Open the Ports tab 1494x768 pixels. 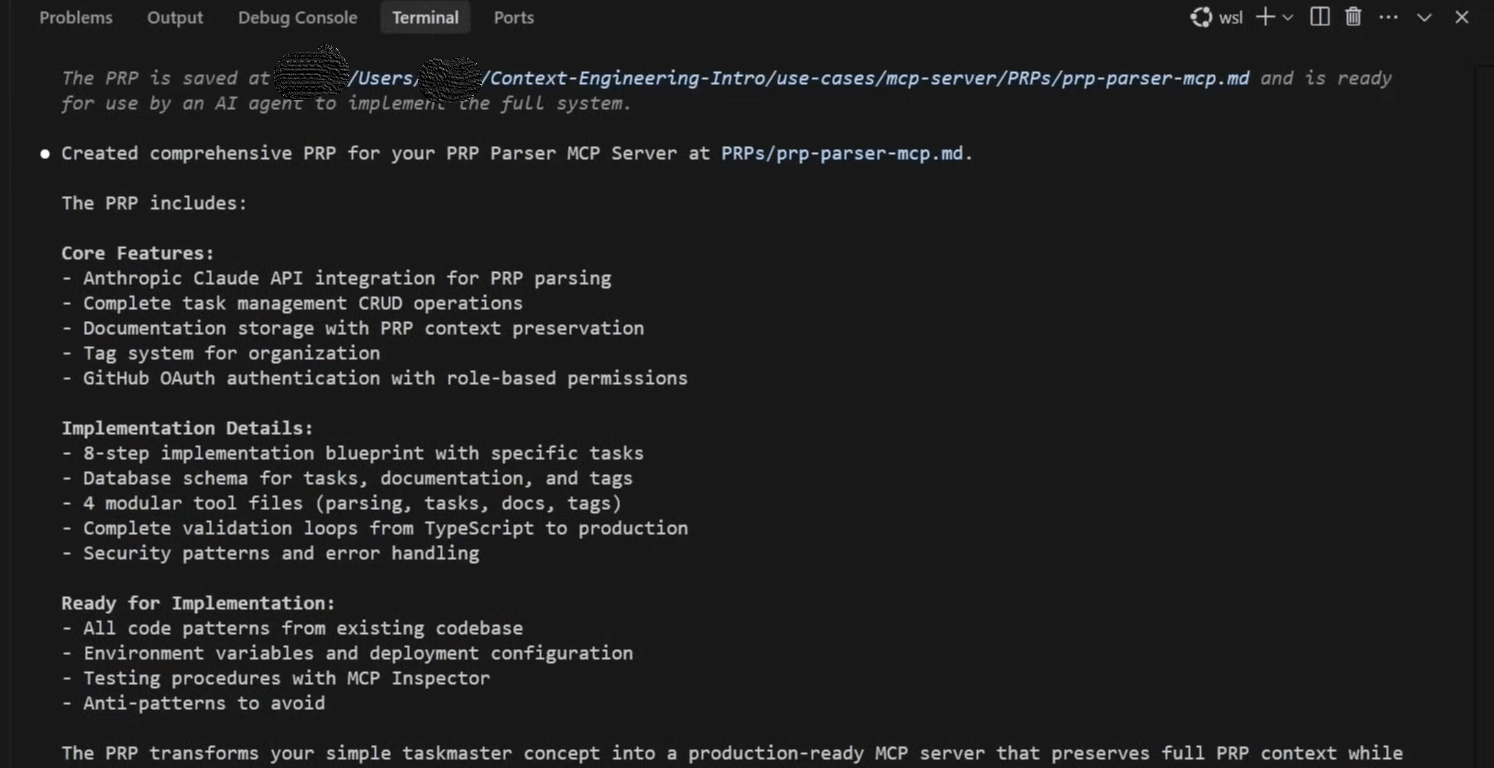tap(514, 18)
